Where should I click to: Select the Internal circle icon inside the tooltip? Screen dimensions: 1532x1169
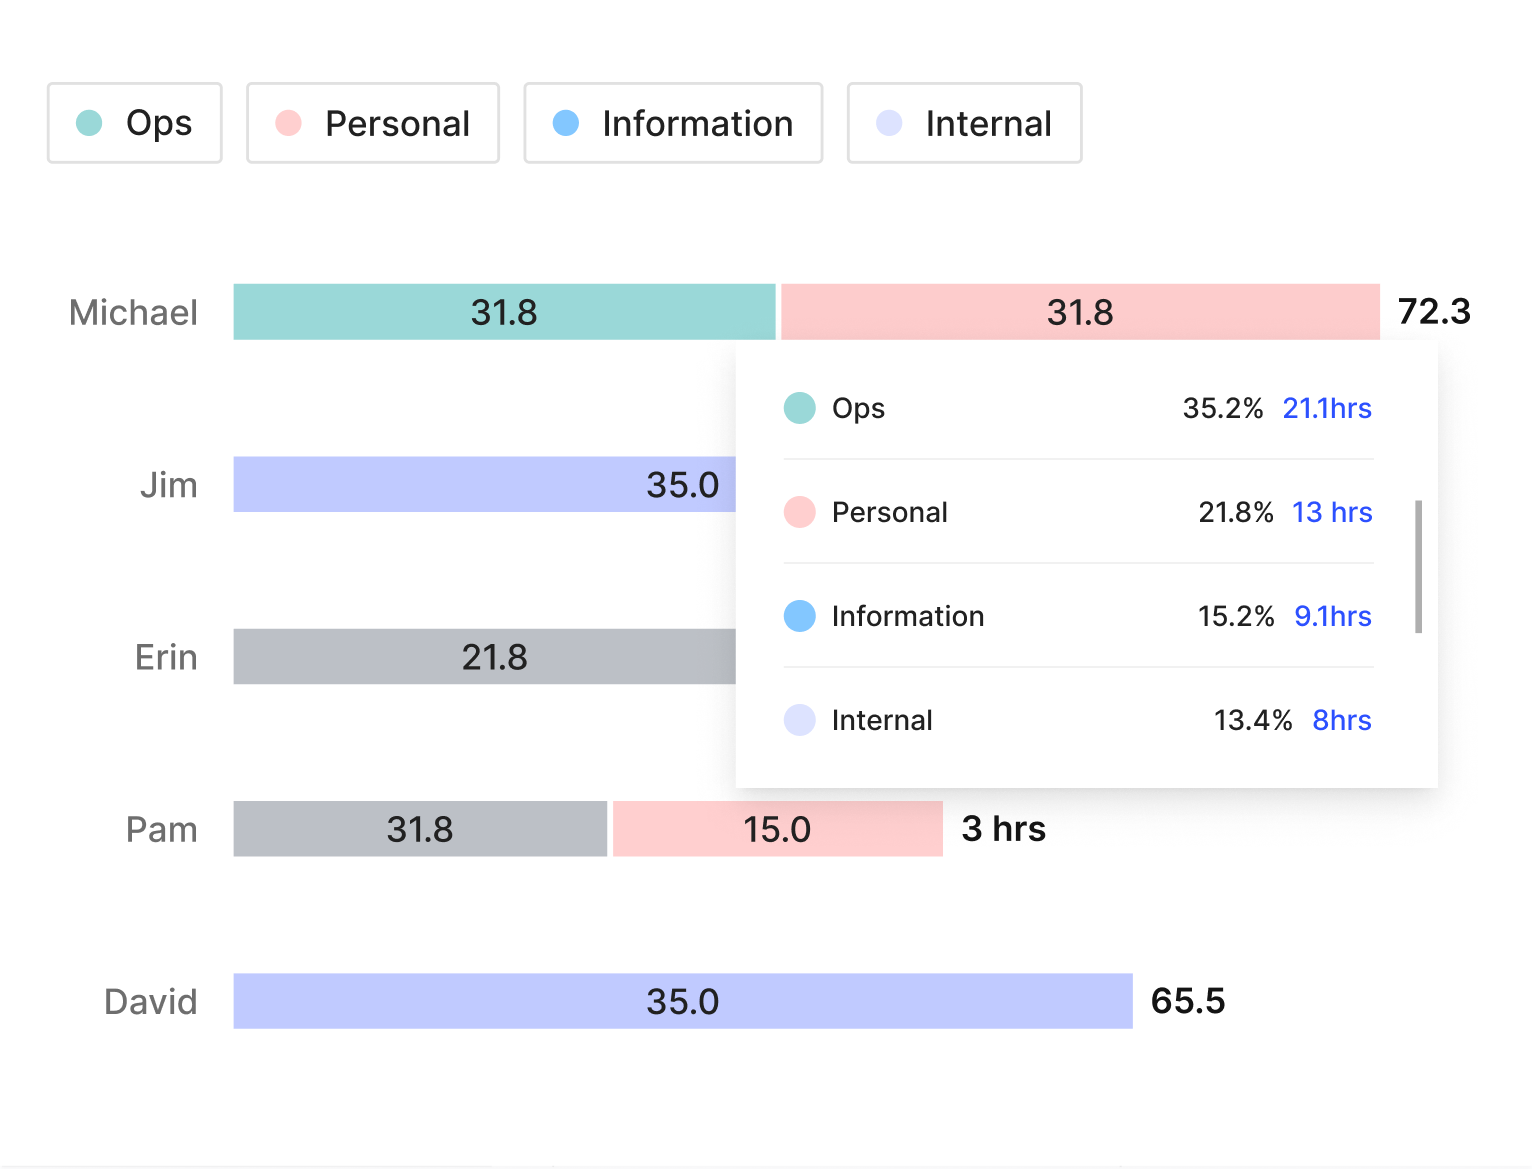[799, 720]
